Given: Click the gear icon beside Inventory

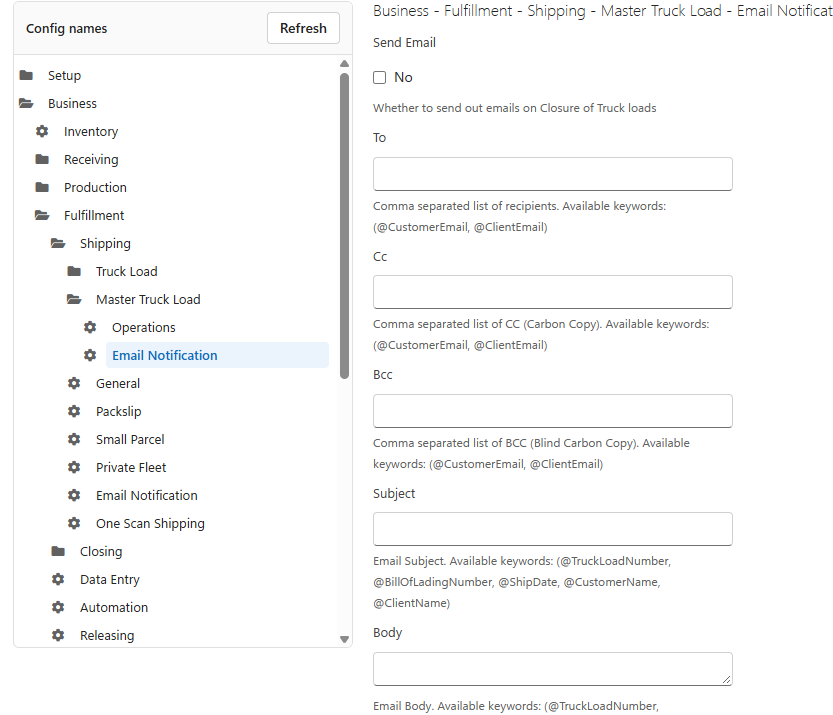Looking at the screenshot, I should pos(42,131).
